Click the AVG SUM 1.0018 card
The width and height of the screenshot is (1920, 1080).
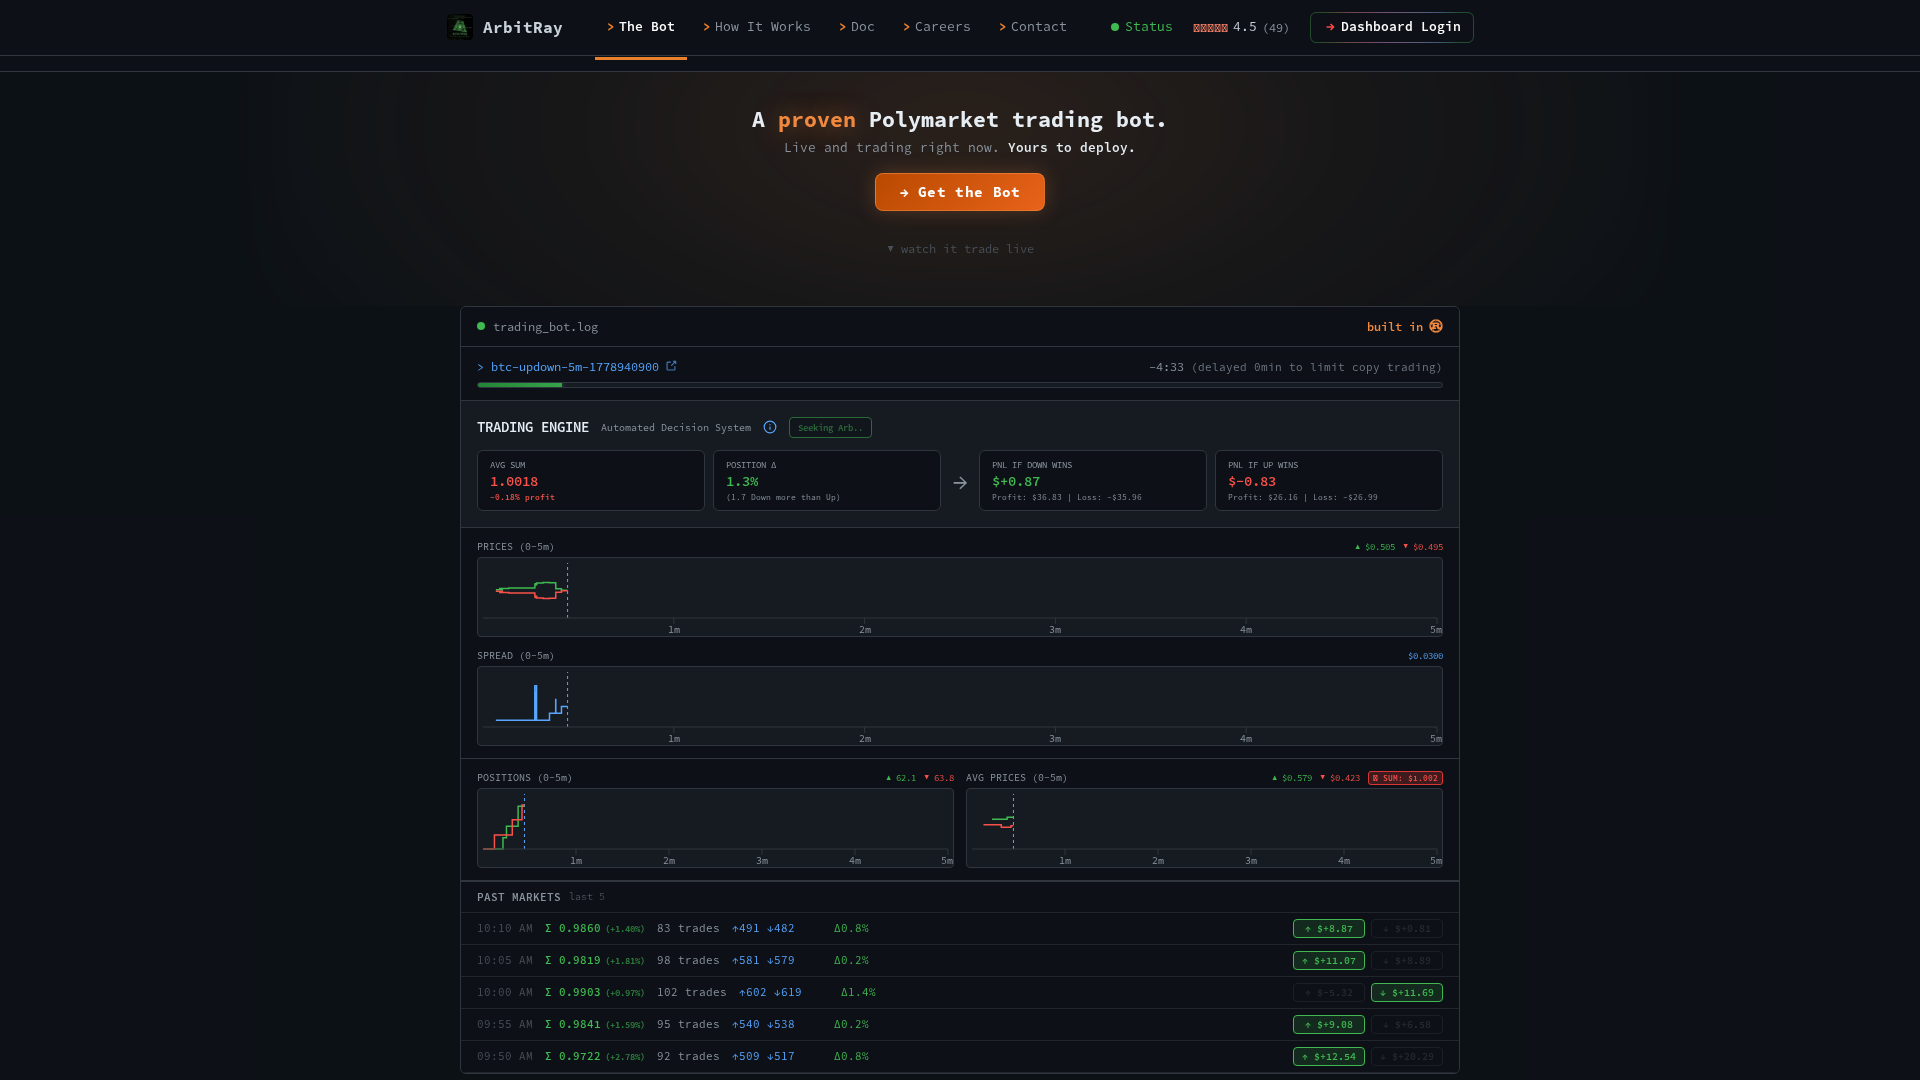pyautogui.click(x=591, y=480)
